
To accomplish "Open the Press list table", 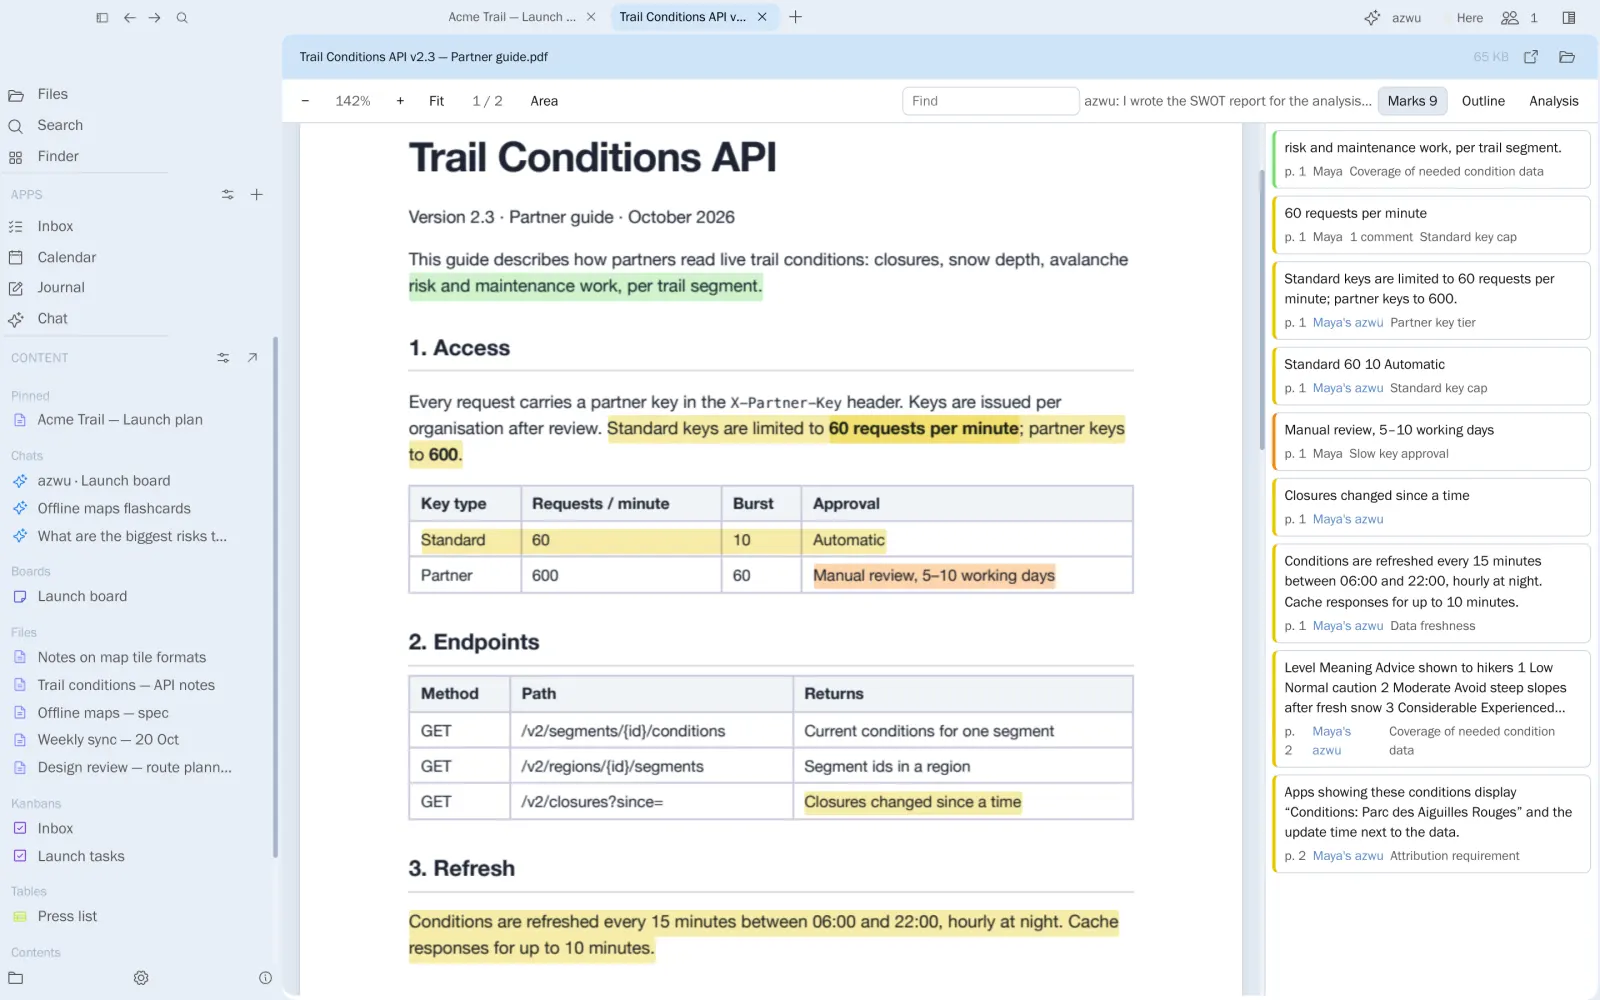I will pyautogui.click(x=67, y=916).
